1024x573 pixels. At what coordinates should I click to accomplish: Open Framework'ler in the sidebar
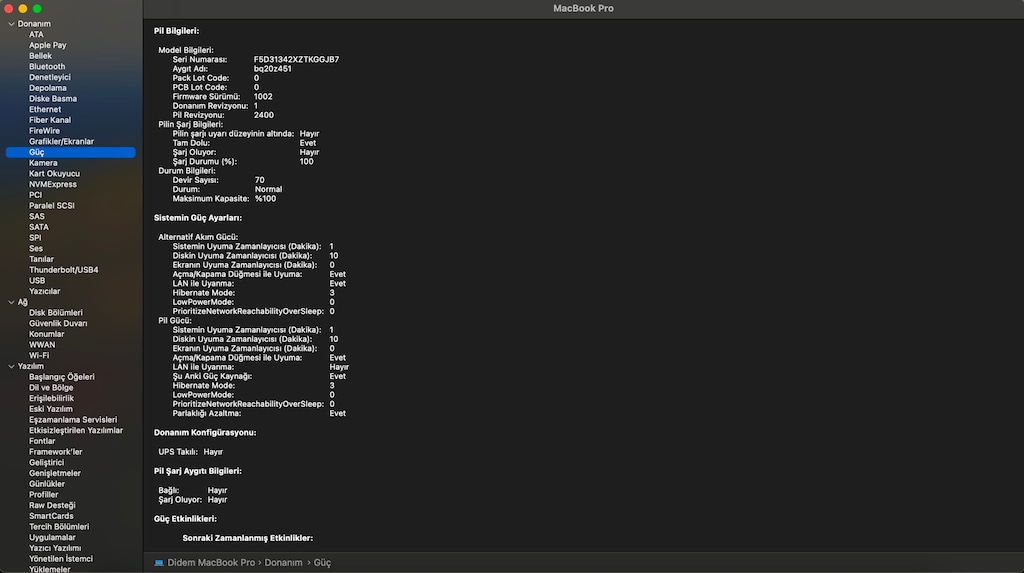click(56, 451)
